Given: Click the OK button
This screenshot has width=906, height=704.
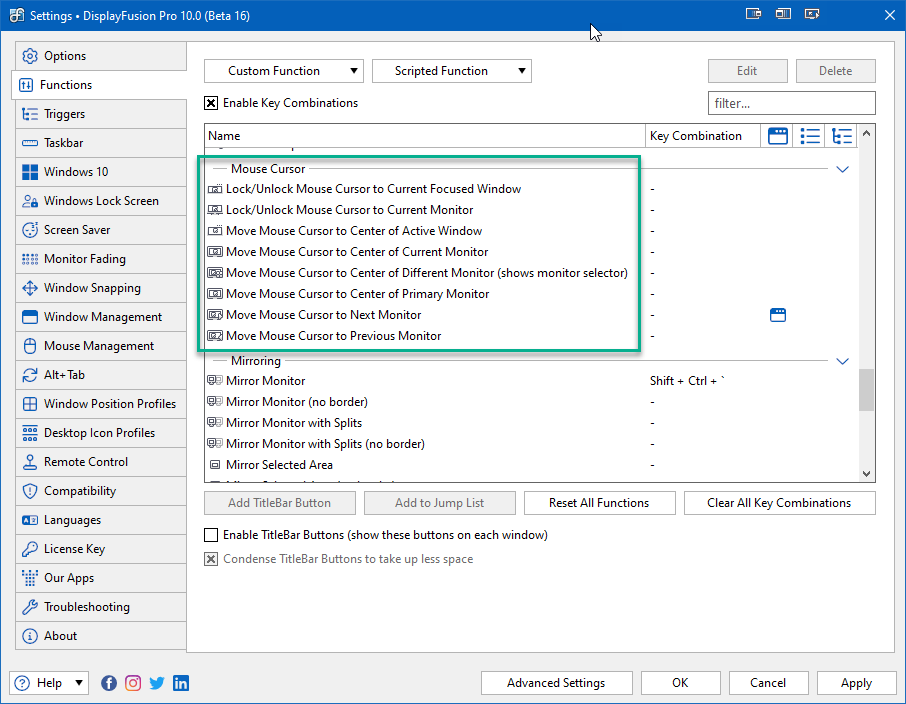Looking at the screenshot, I should click(680, 683).
